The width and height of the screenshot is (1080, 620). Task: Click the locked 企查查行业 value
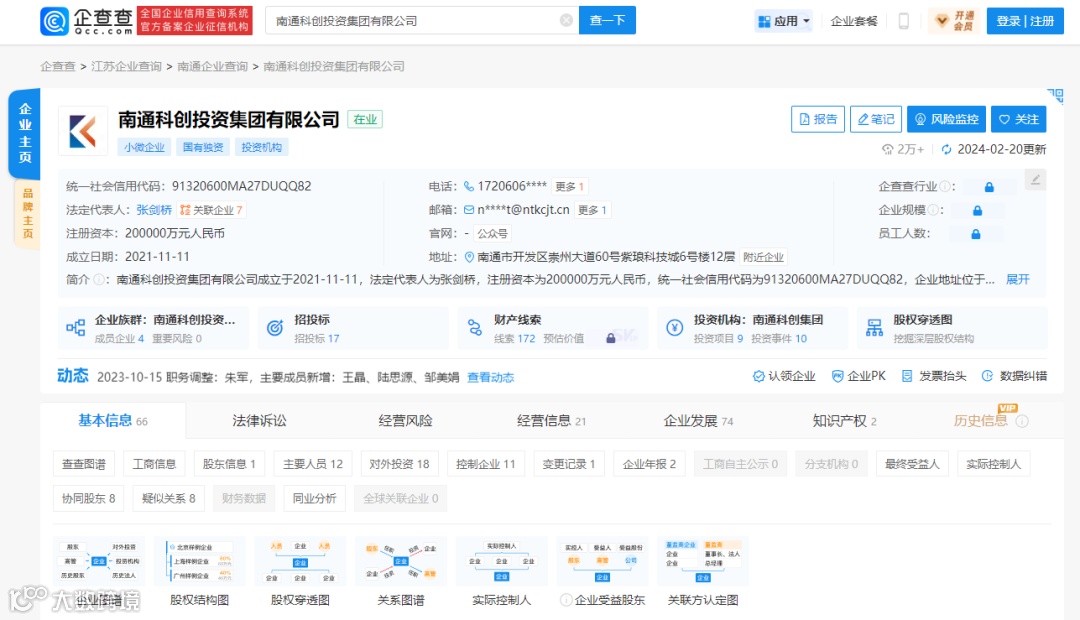[989, 187]
